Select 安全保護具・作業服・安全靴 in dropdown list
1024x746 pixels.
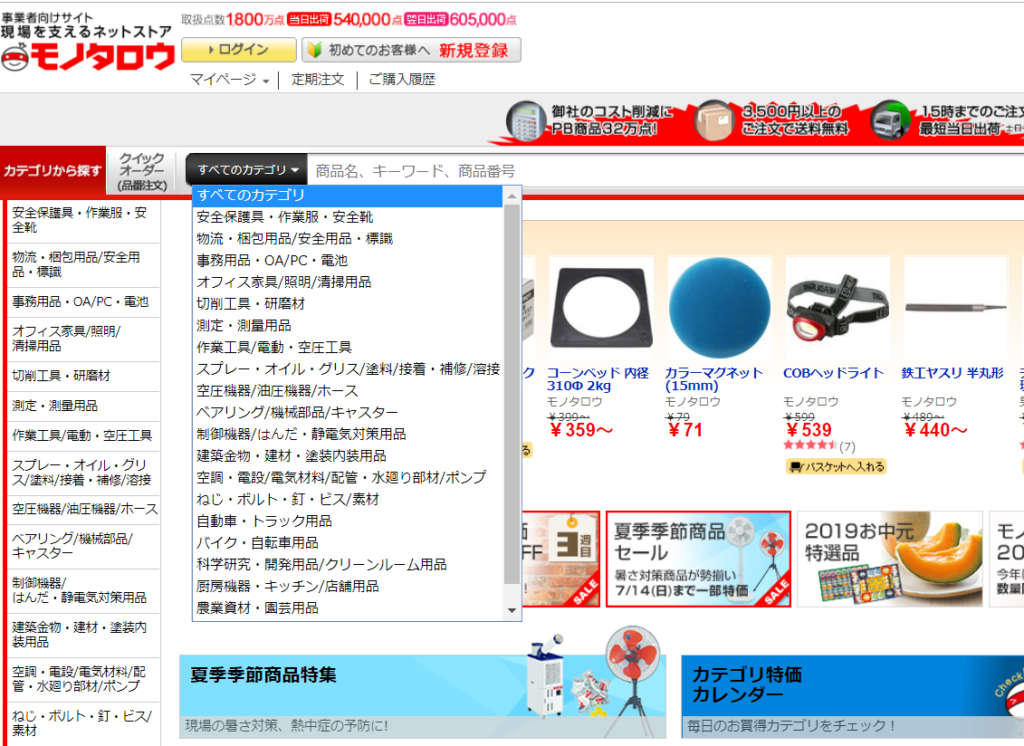(x=348, y=217)
